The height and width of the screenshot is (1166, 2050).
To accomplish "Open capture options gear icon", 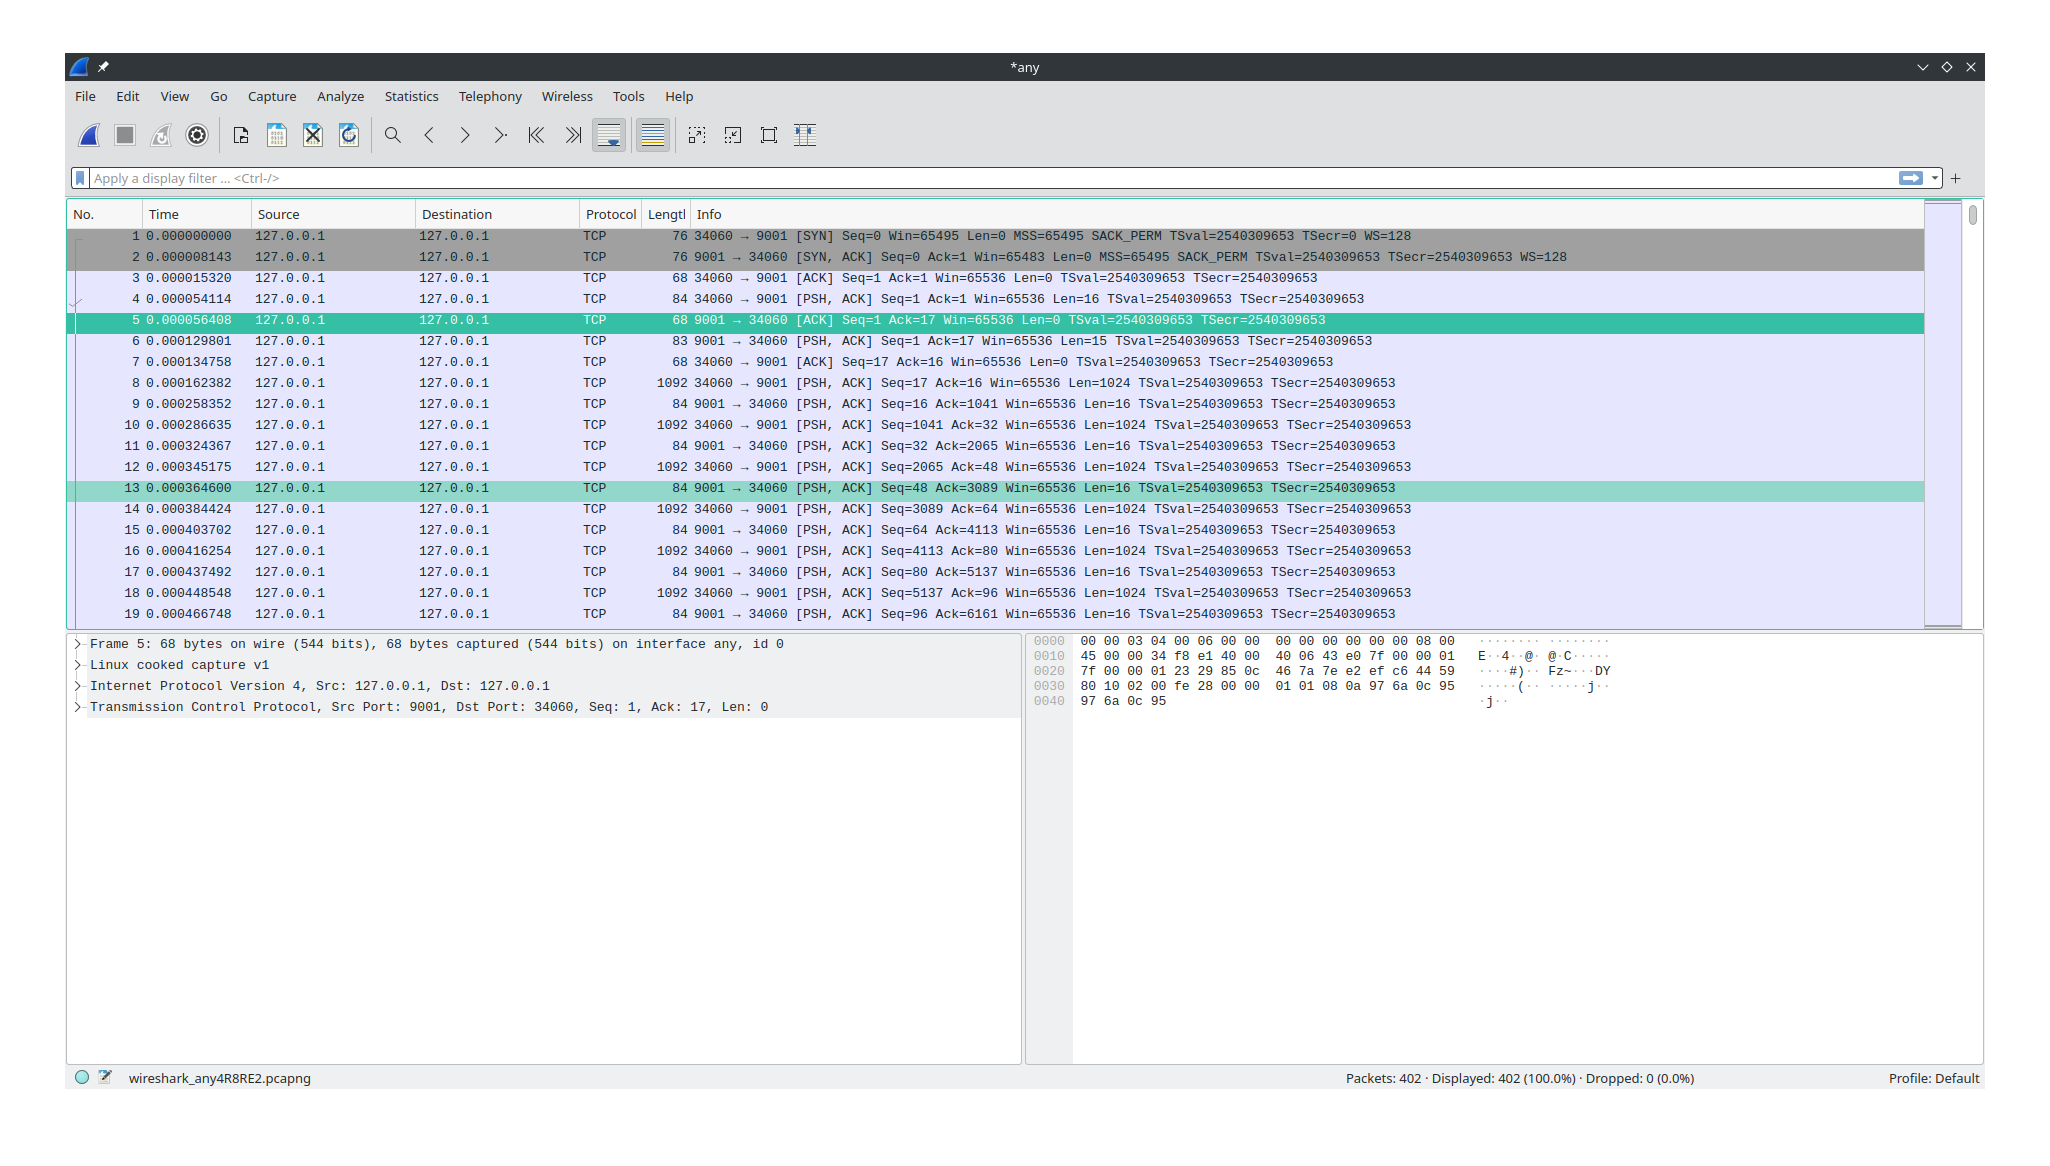I will [x=197, y=135].
